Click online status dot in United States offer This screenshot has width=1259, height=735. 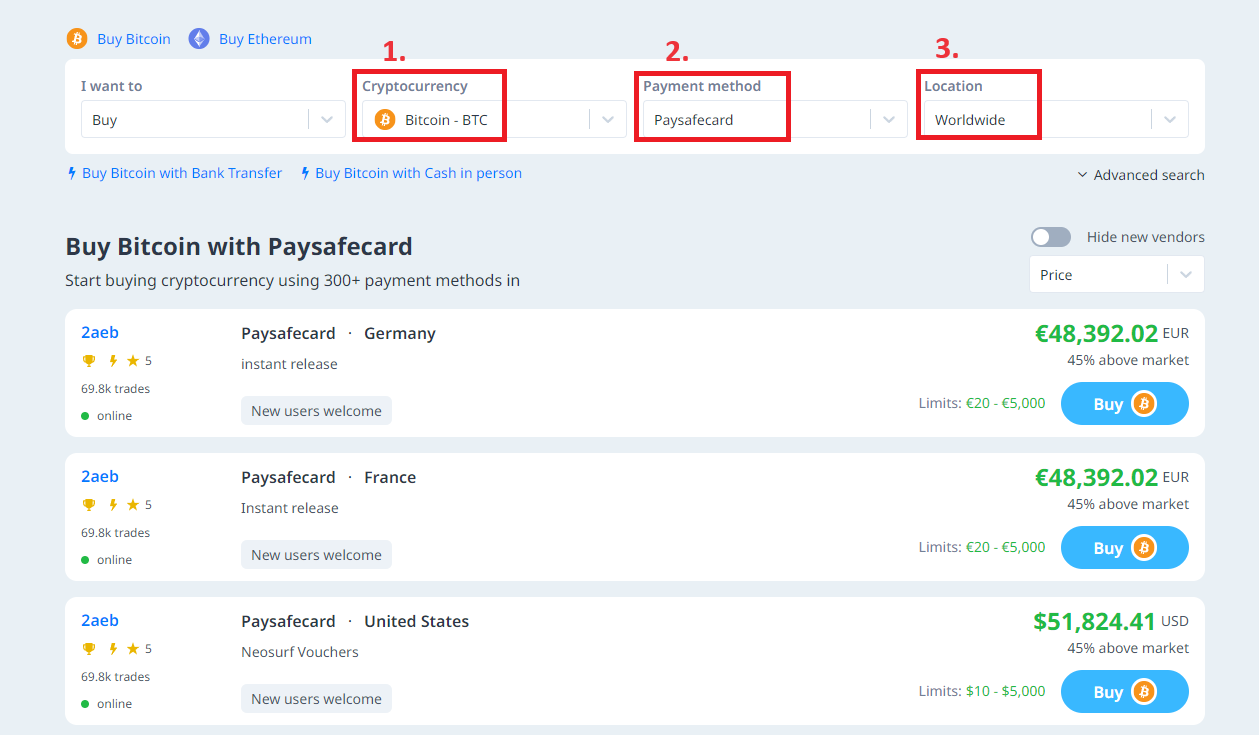(85, 704)
